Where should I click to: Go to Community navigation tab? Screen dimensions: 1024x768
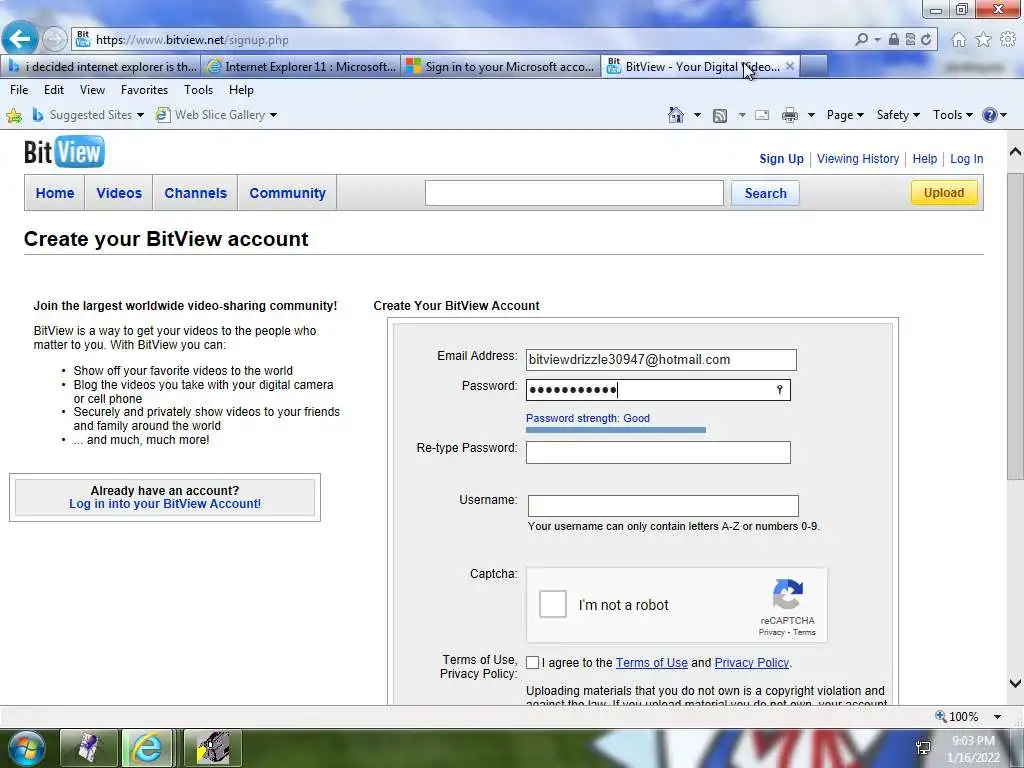[287, 193]
